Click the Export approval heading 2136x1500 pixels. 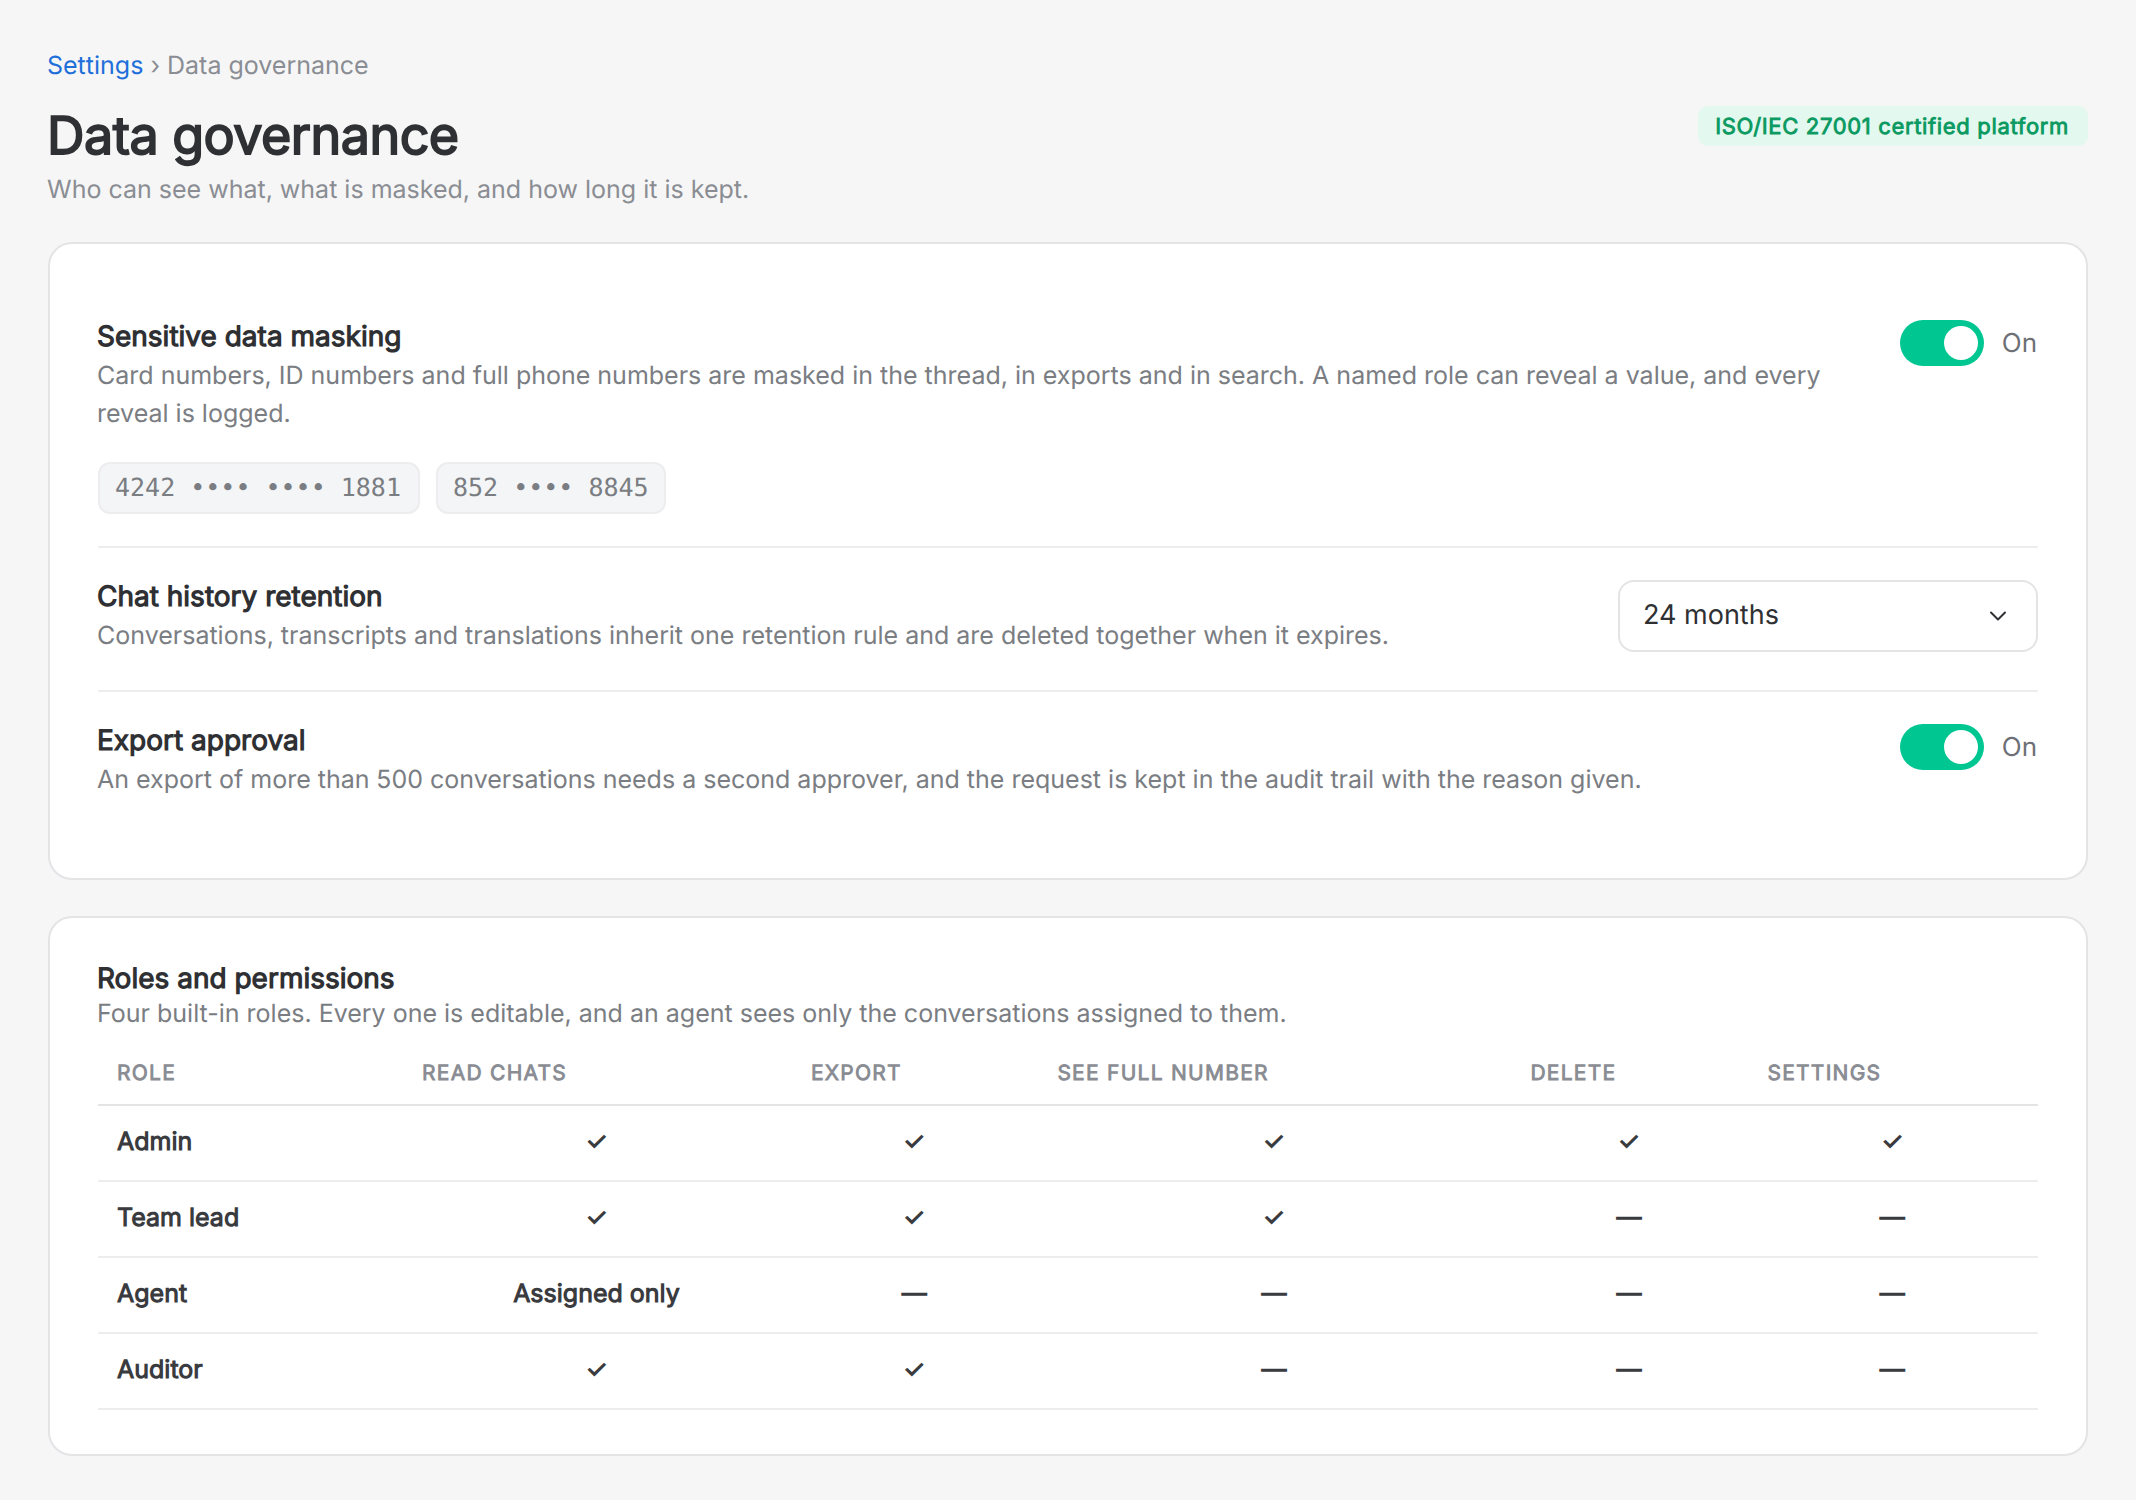(201, 741)
